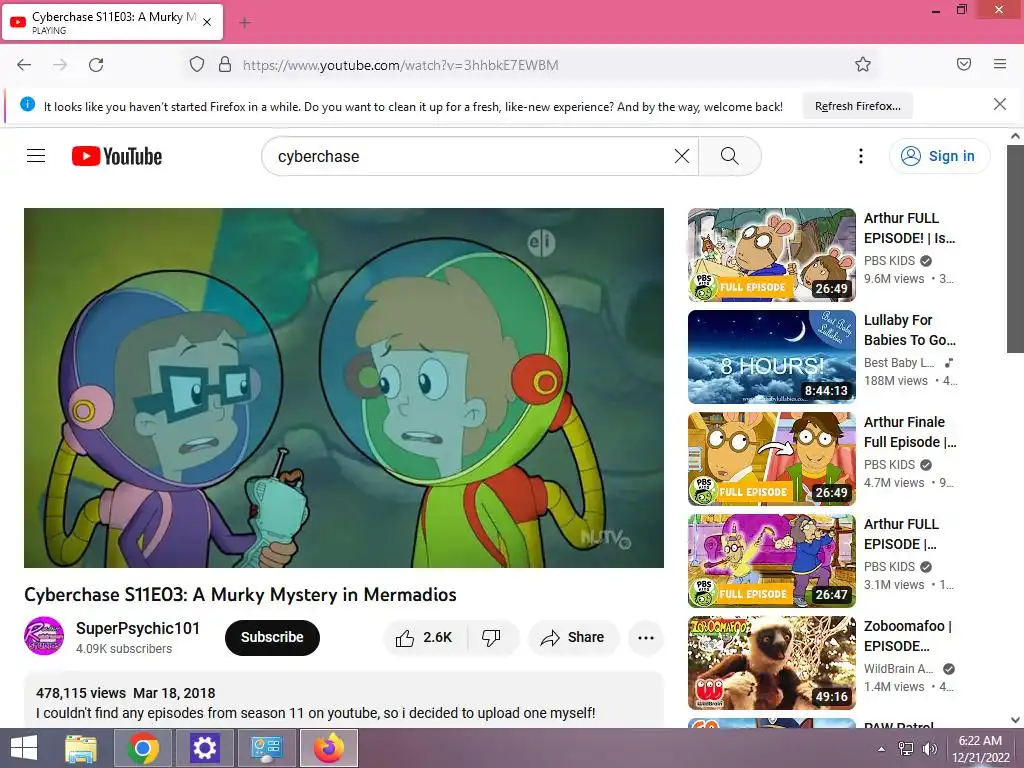The image size is (1024, 768).
Task: Select the Cyberchase S11E03 tab
Action: tap(112, 22)
